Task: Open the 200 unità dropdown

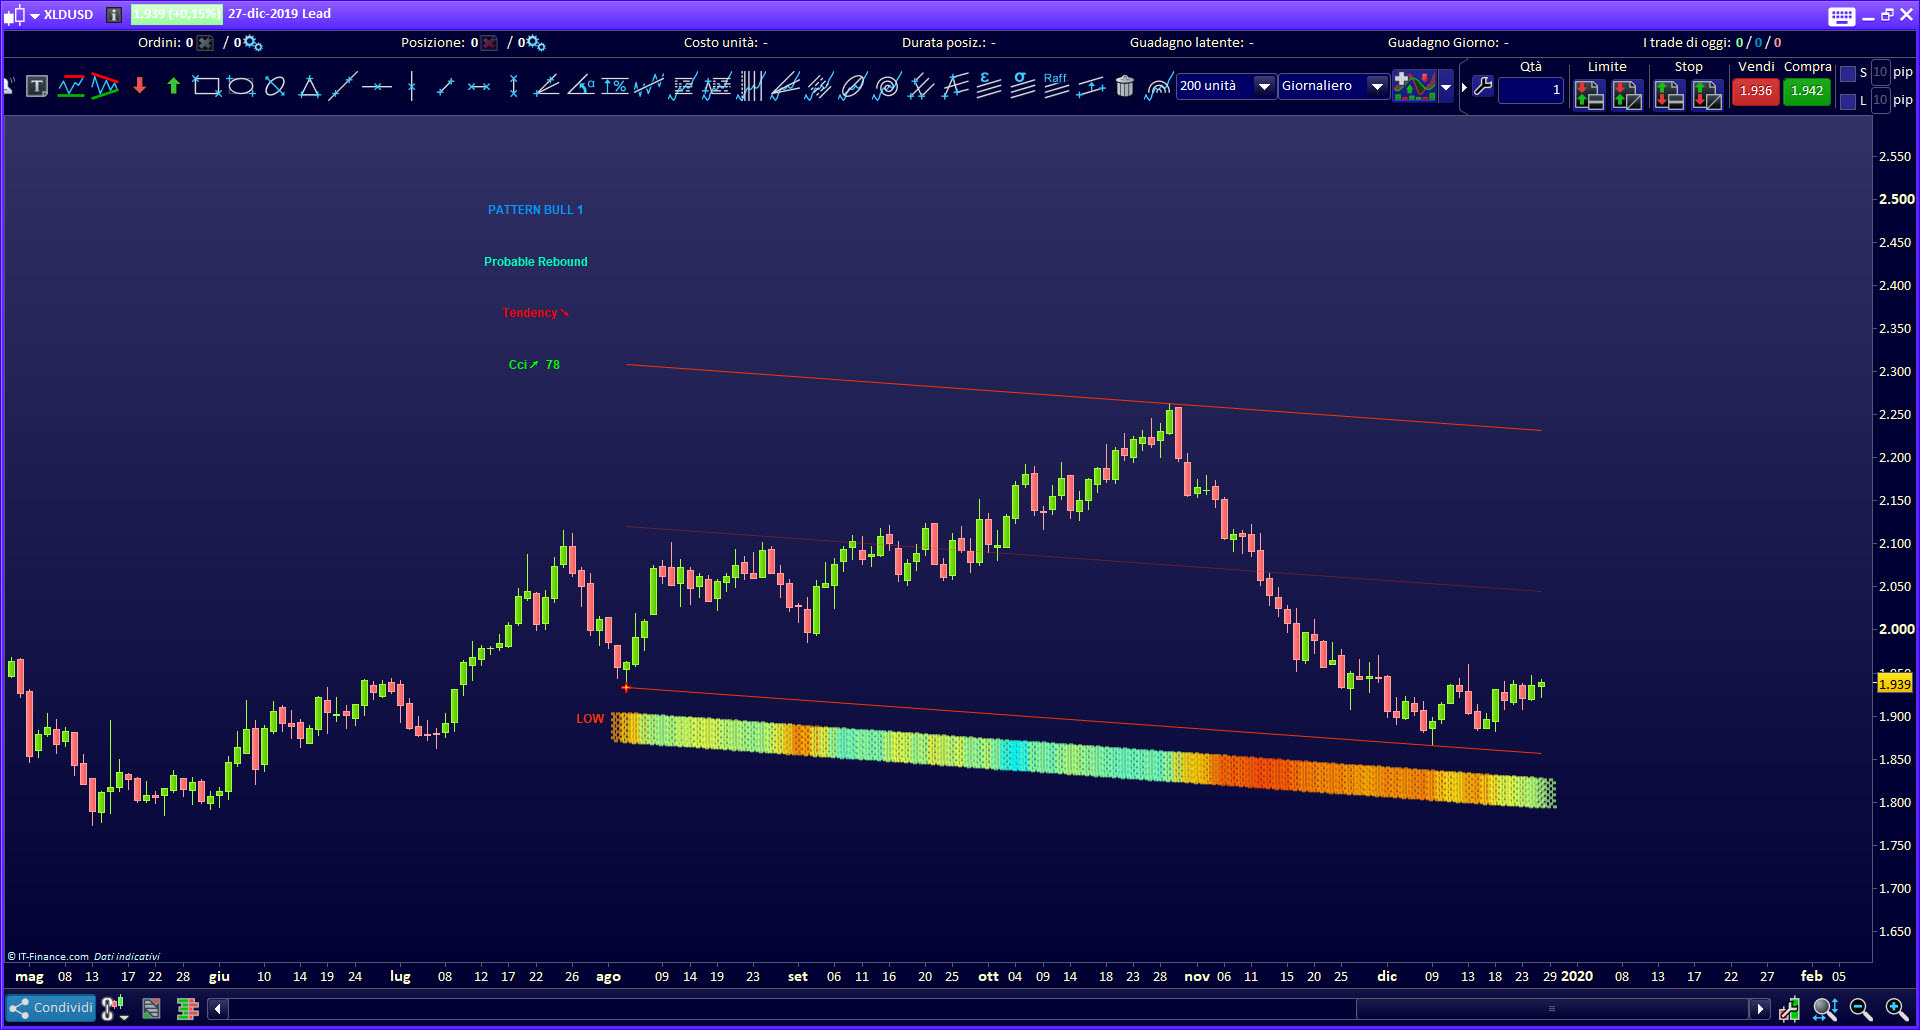Action: 1264,86
